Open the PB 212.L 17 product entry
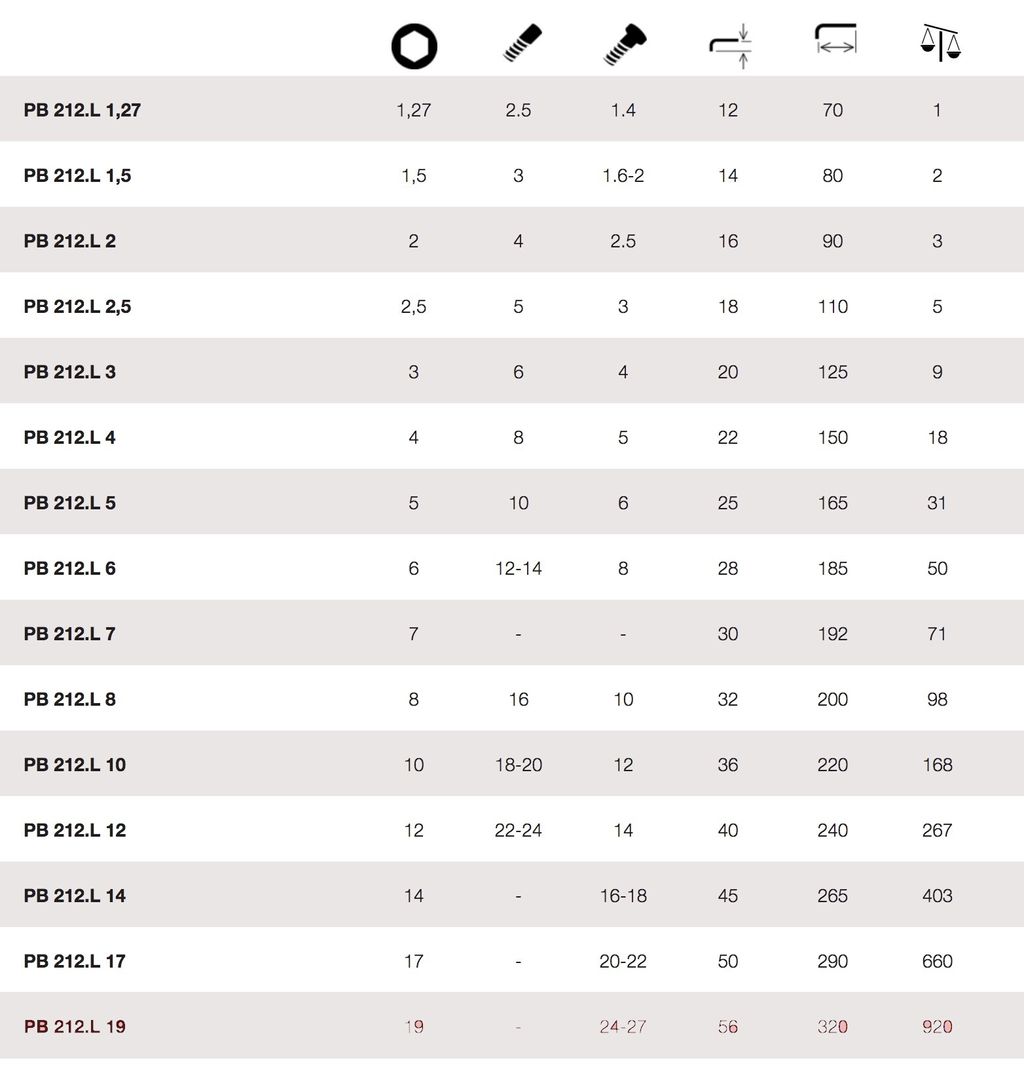 pos(75,961)
